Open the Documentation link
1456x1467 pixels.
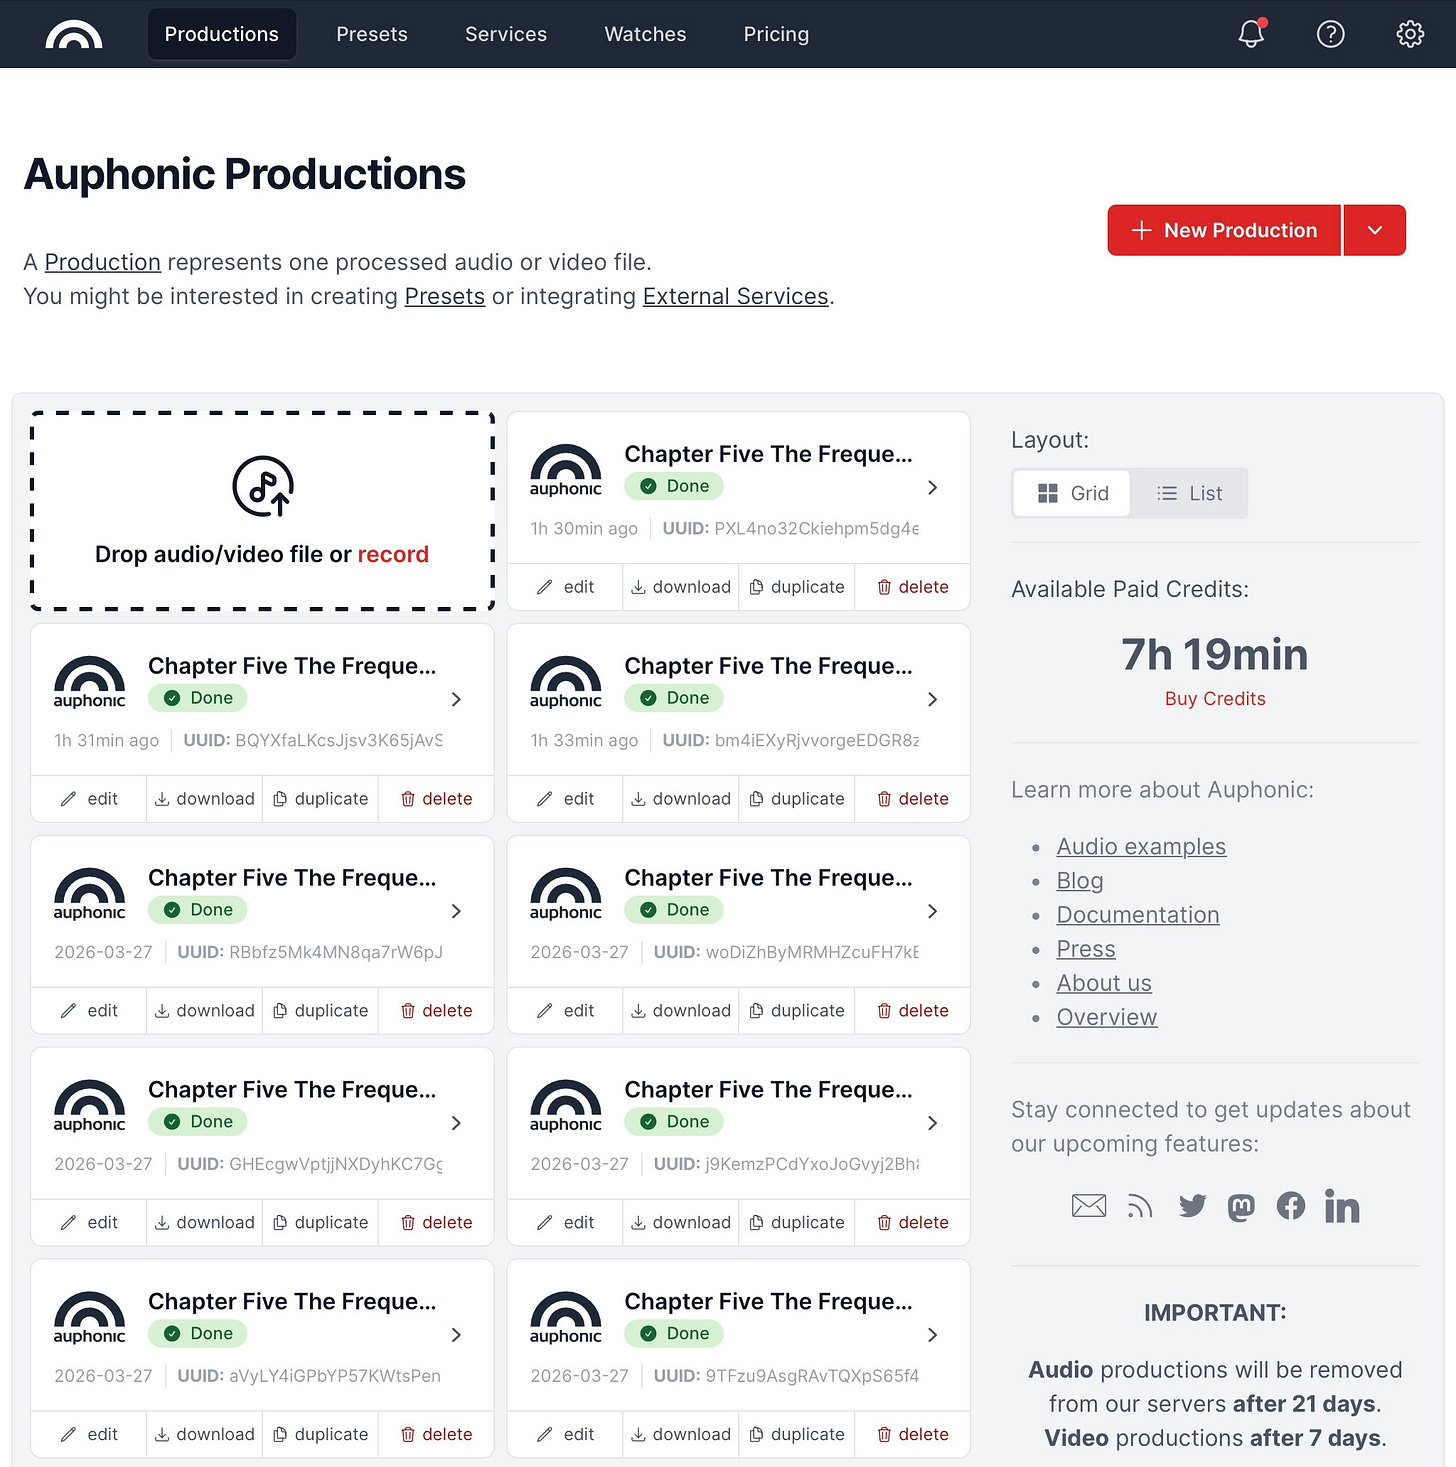click(x=1138, y=914)
